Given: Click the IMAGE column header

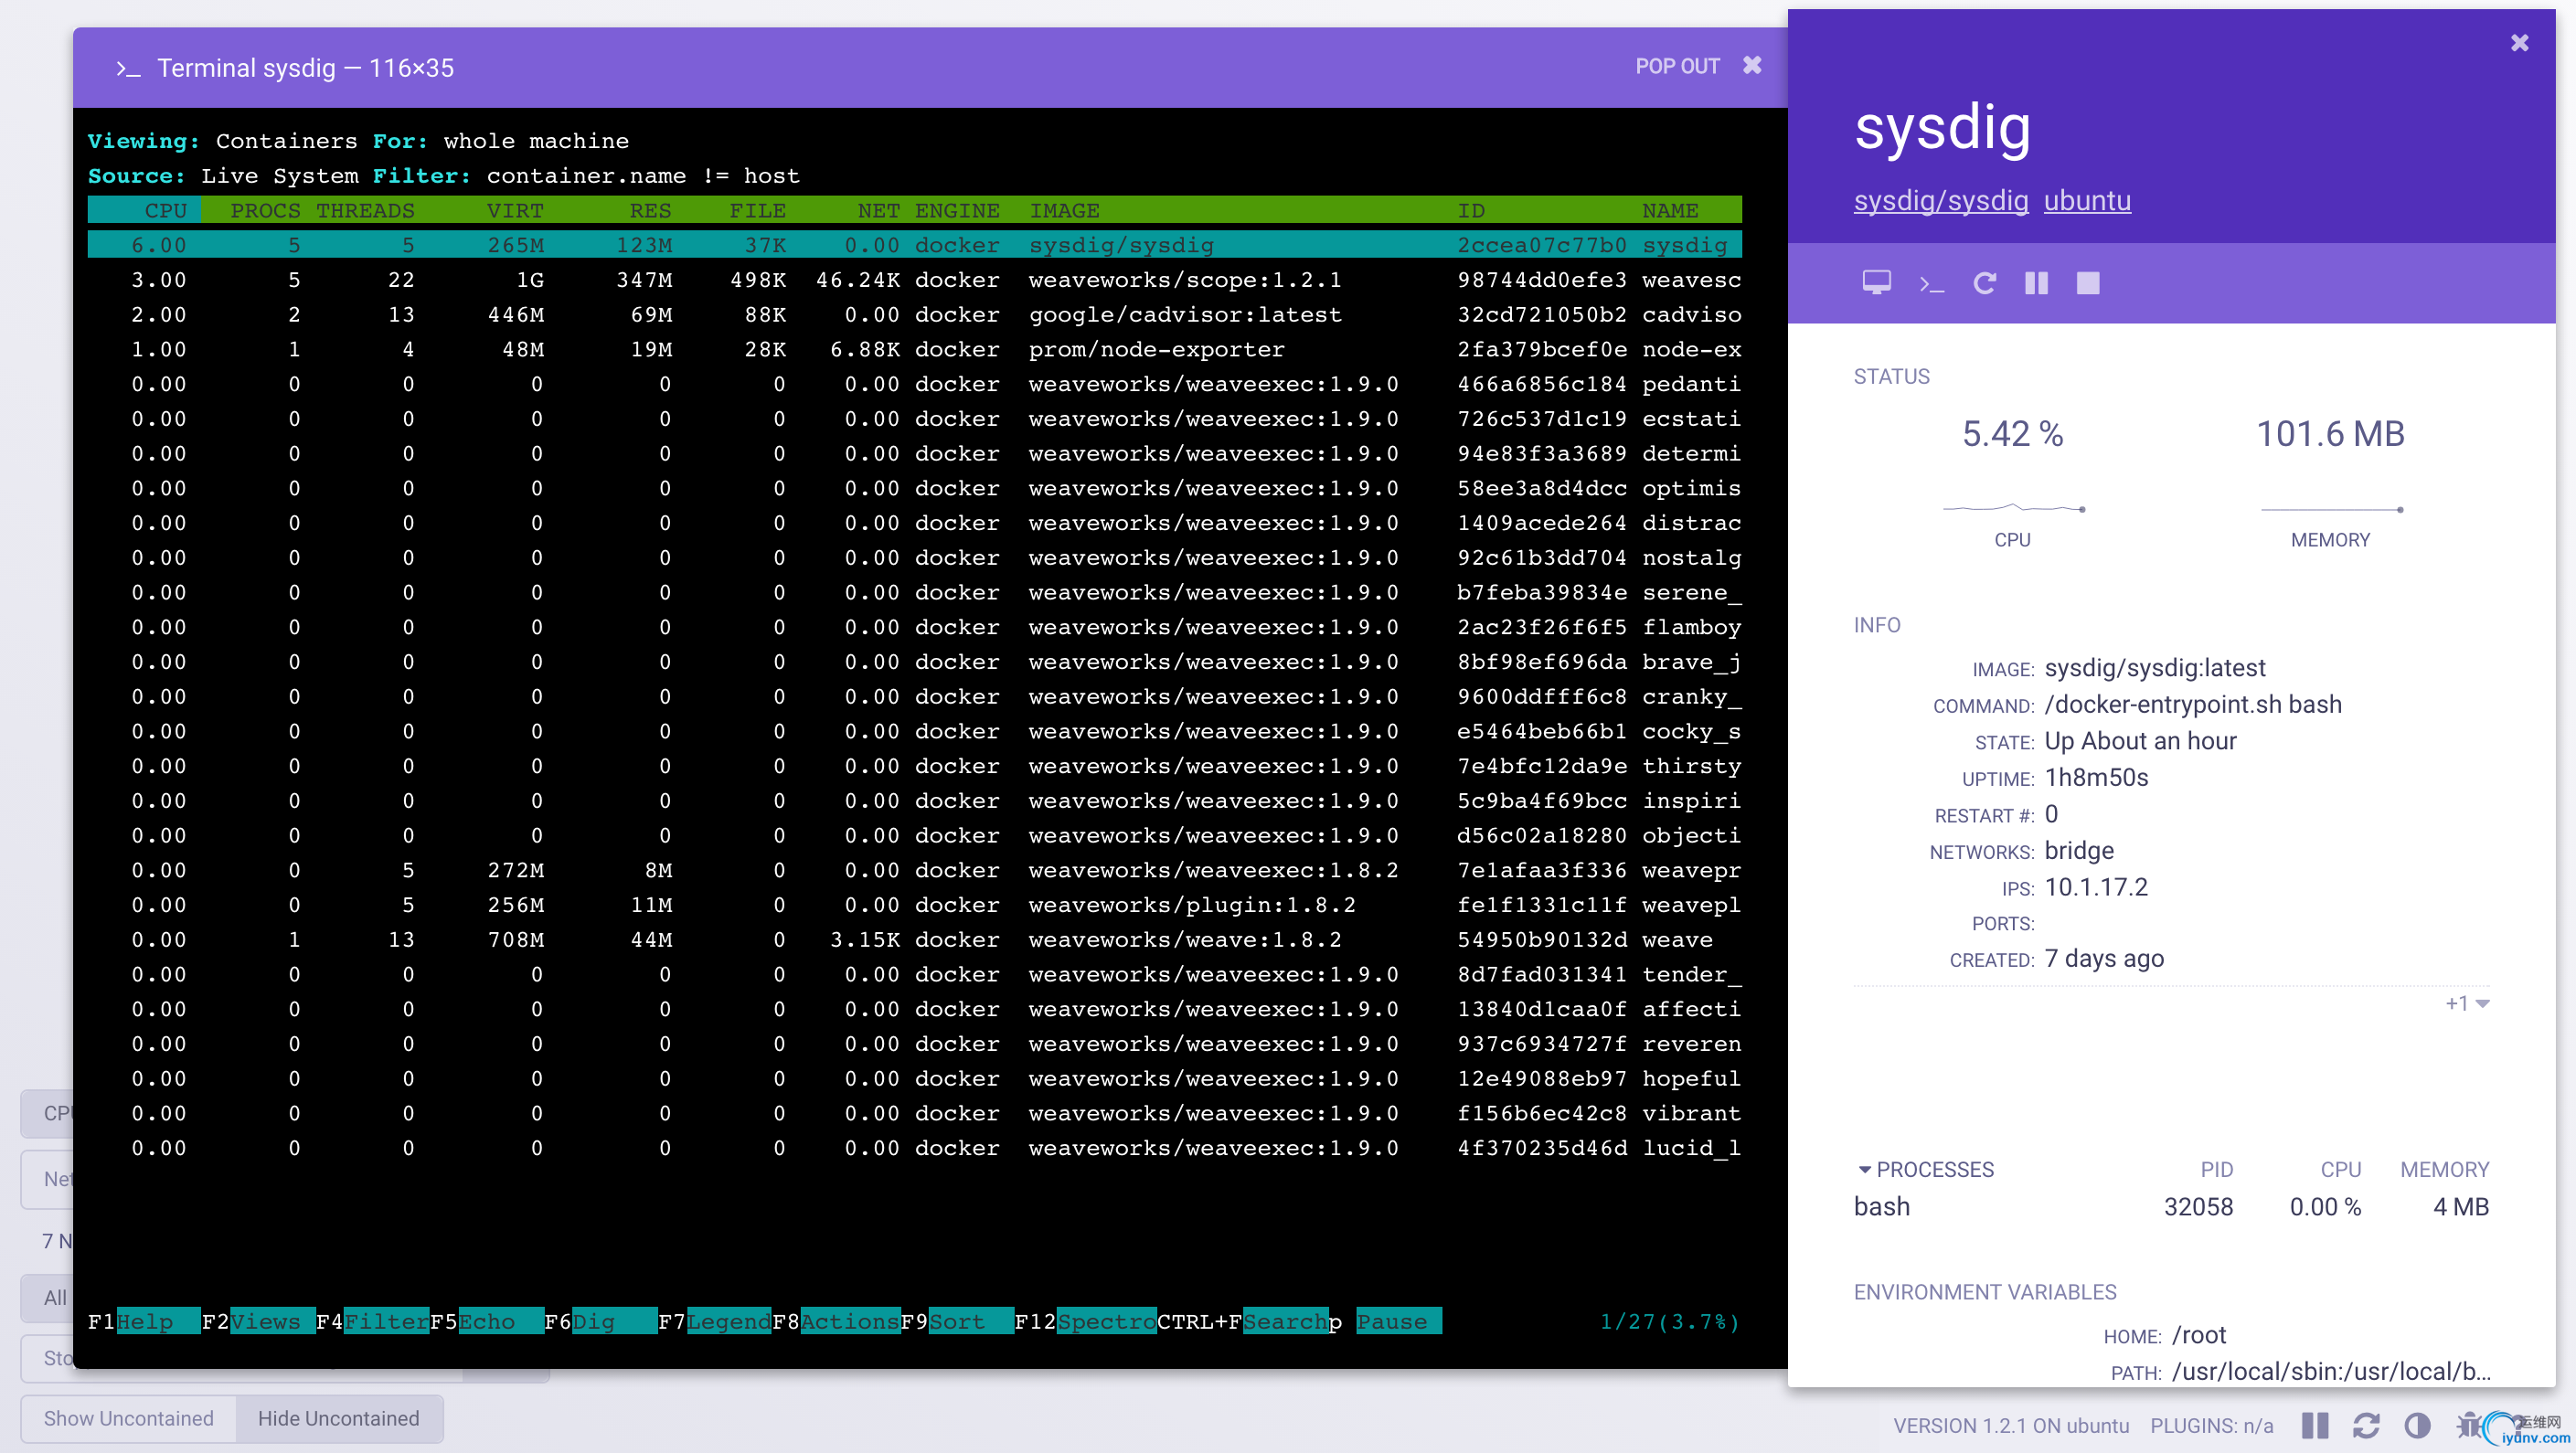Looking at the screenshot, I should 1064,211.
